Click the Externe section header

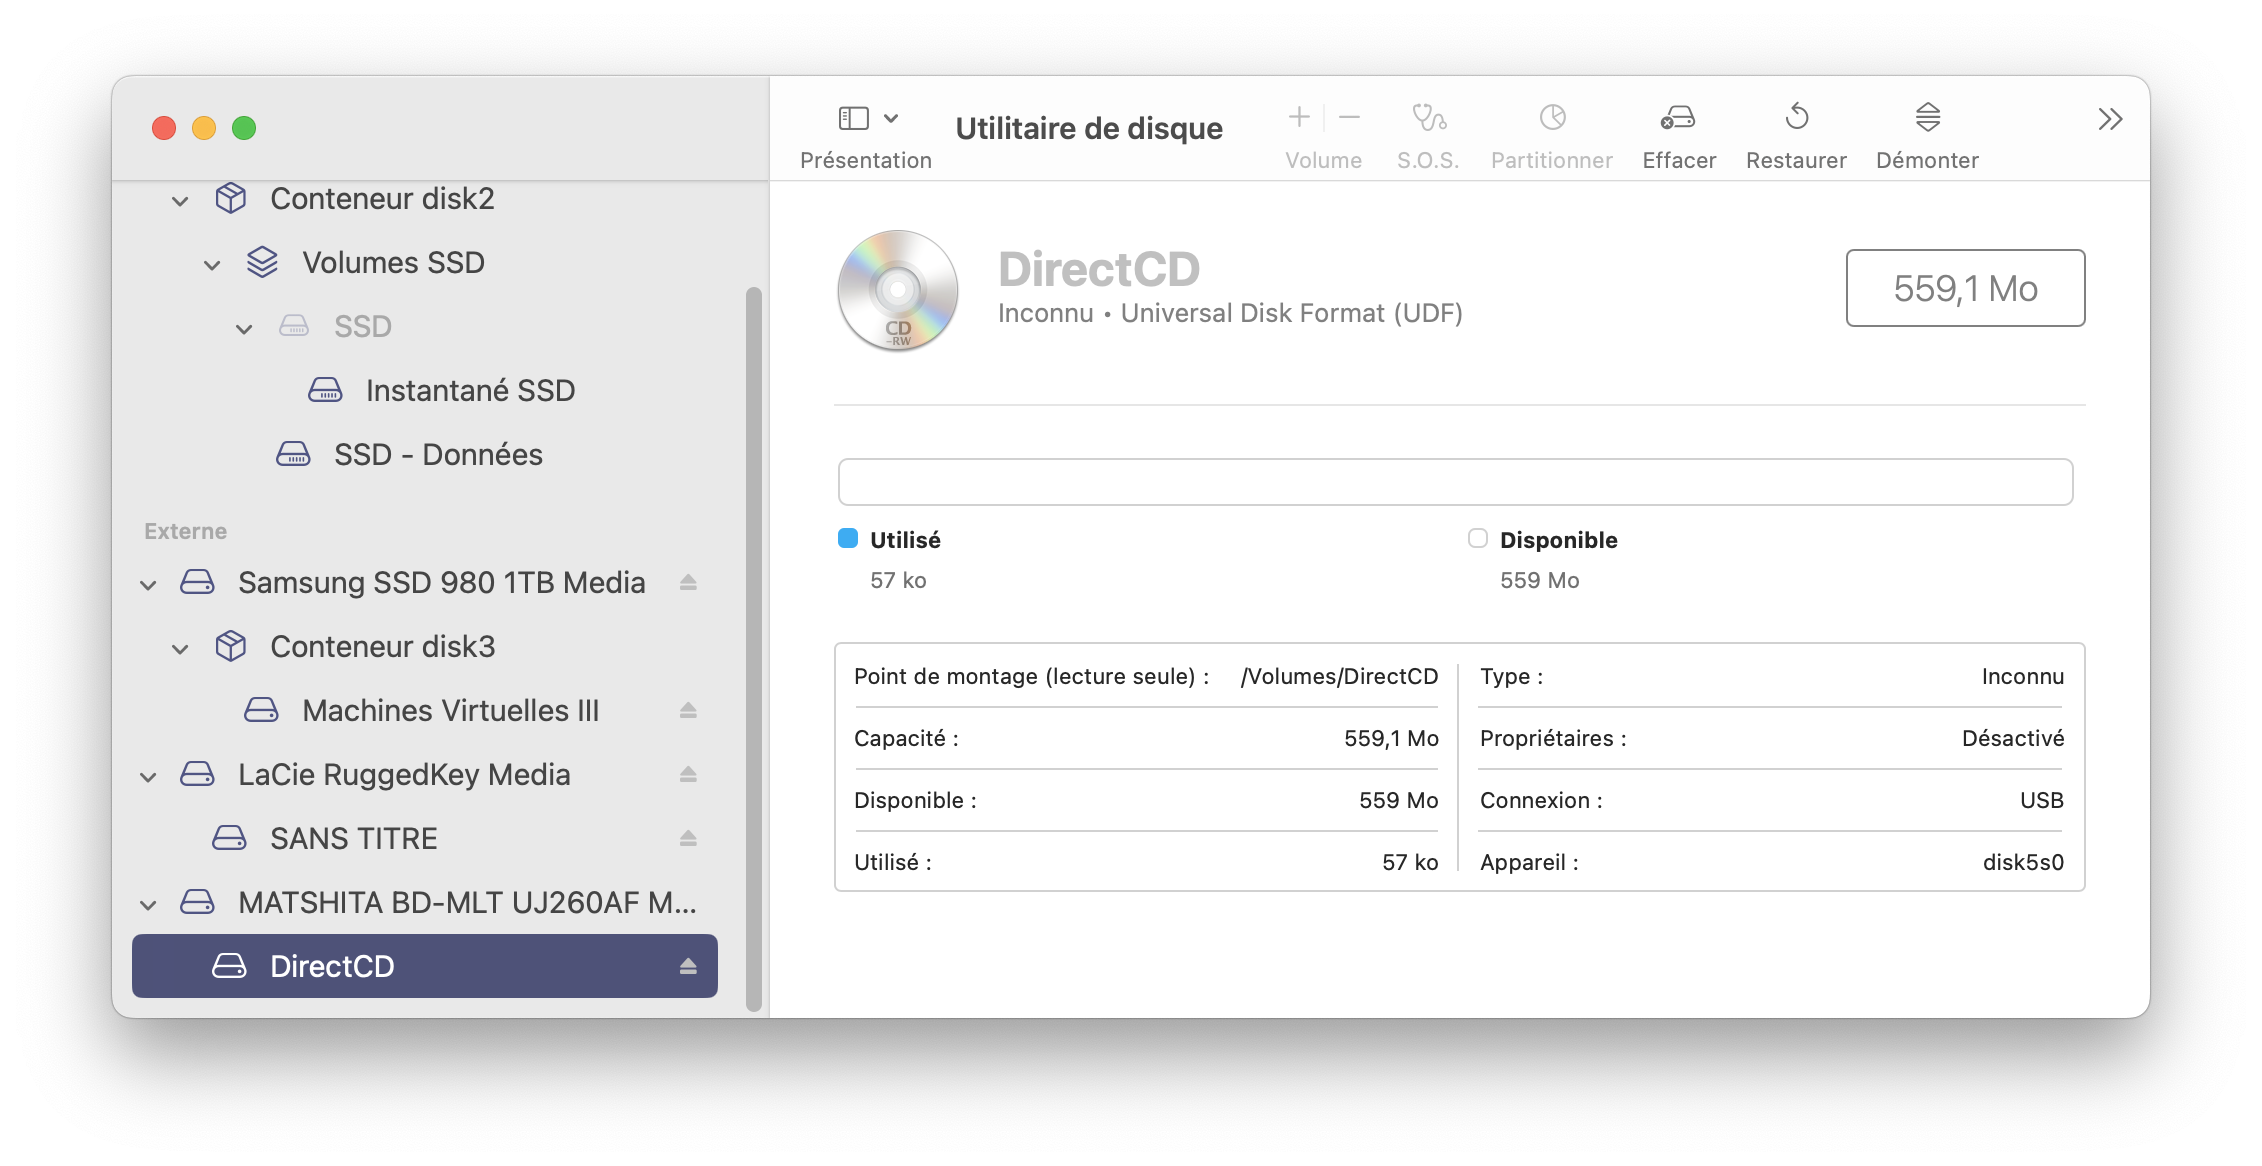tap(185, 531)
